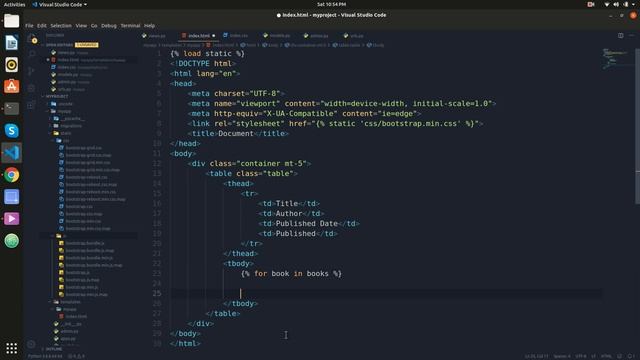
Task: Open the purple video player dock icon
Action: pyautogui.click(x=11, y=219)
